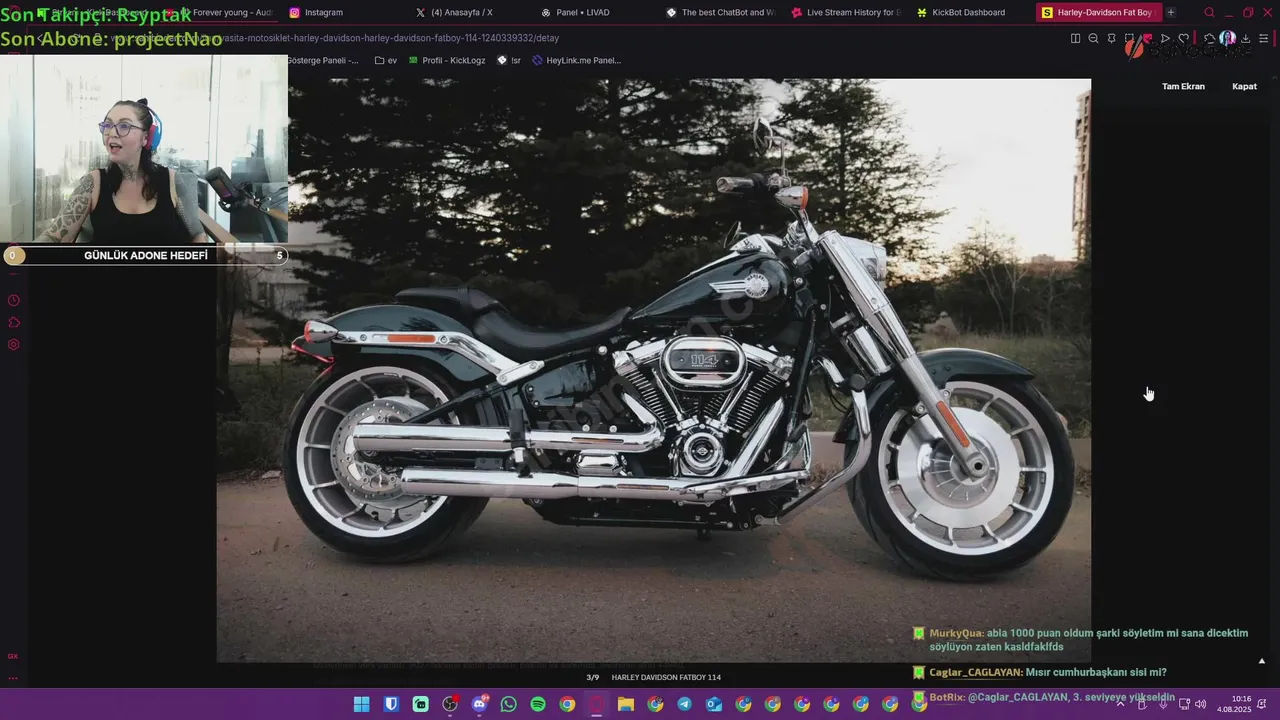Open the !sr bookmark
Viewport: 1280px width, 720px height.
click(x=509, y=60)
